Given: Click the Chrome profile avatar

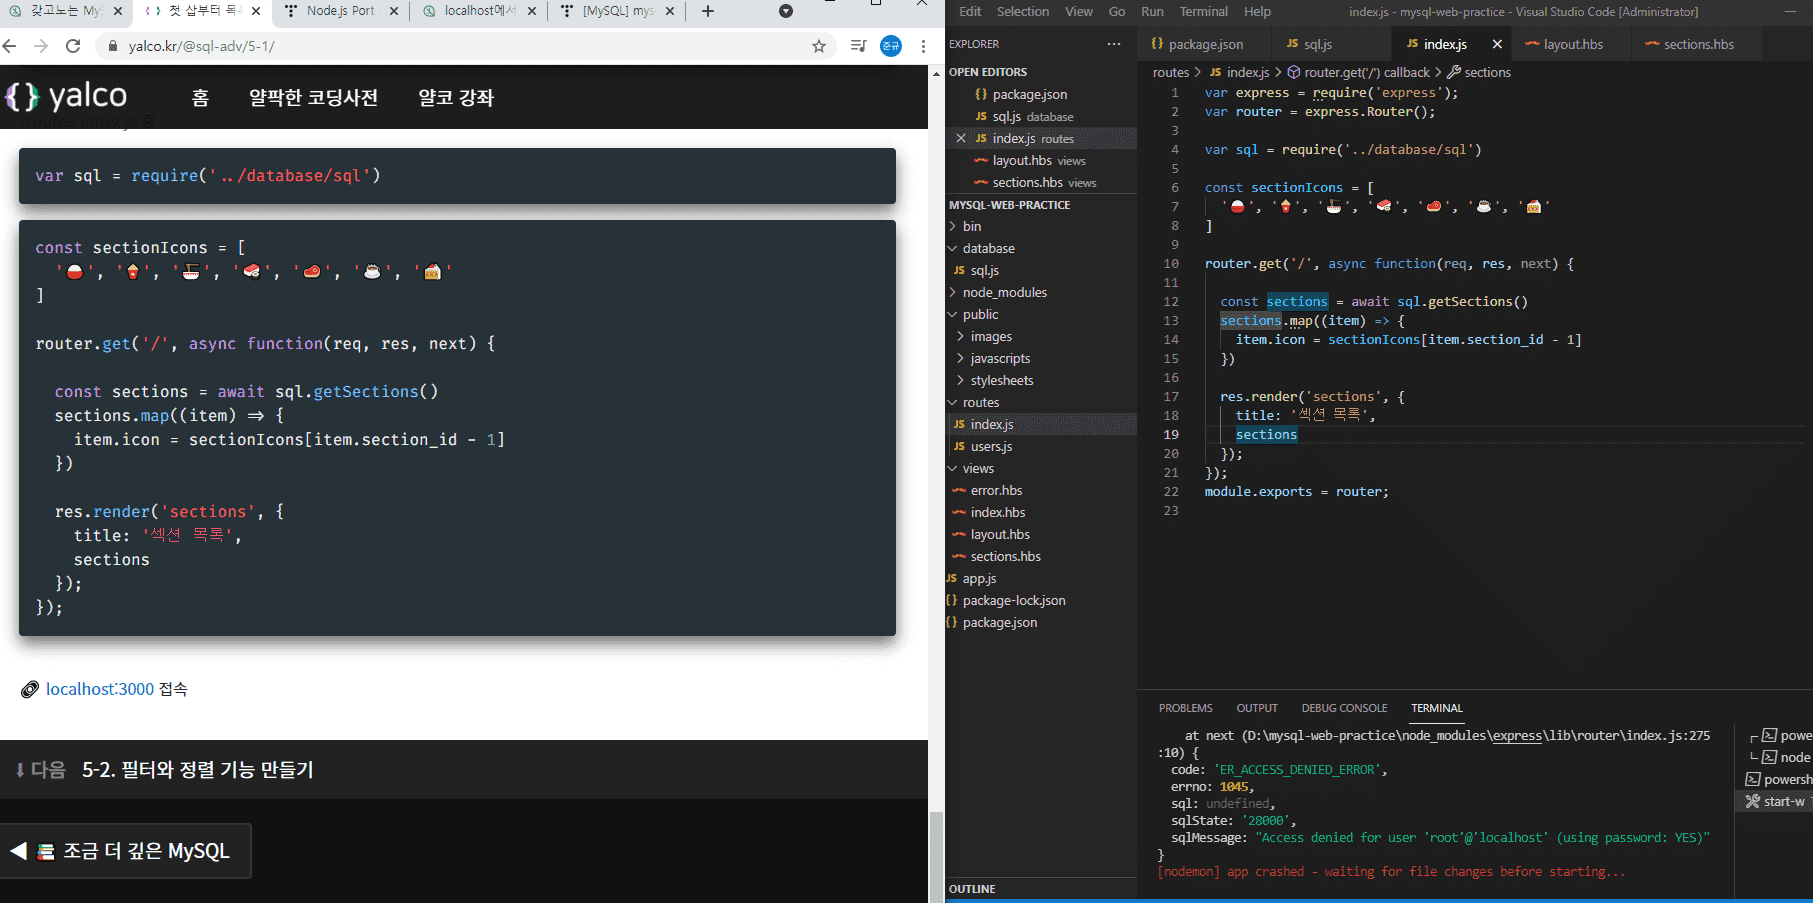Looking at the screenshot, I should click(890, 46).
